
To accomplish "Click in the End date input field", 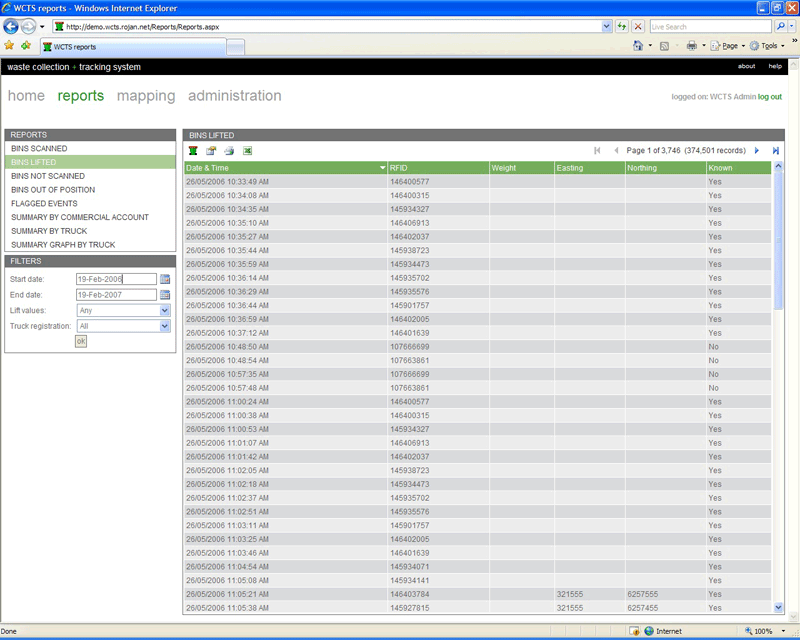I will (116, 295).
